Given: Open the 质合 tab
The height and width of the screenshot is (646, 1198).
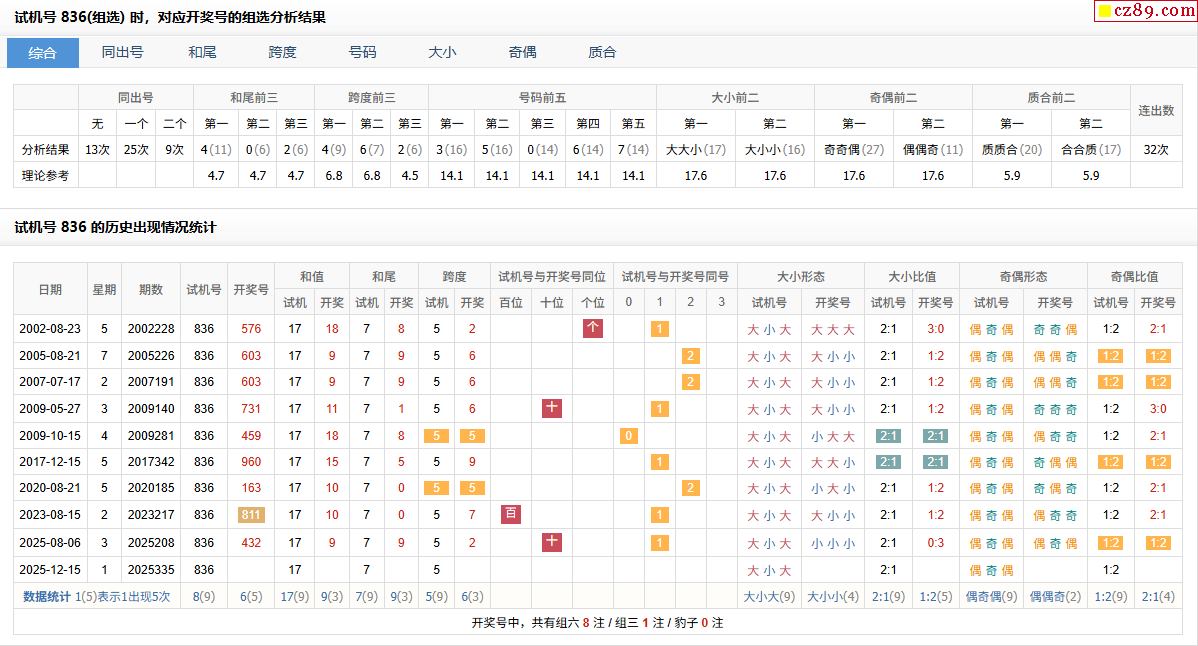Looking at the screenshot, I should tap(602, 53).
